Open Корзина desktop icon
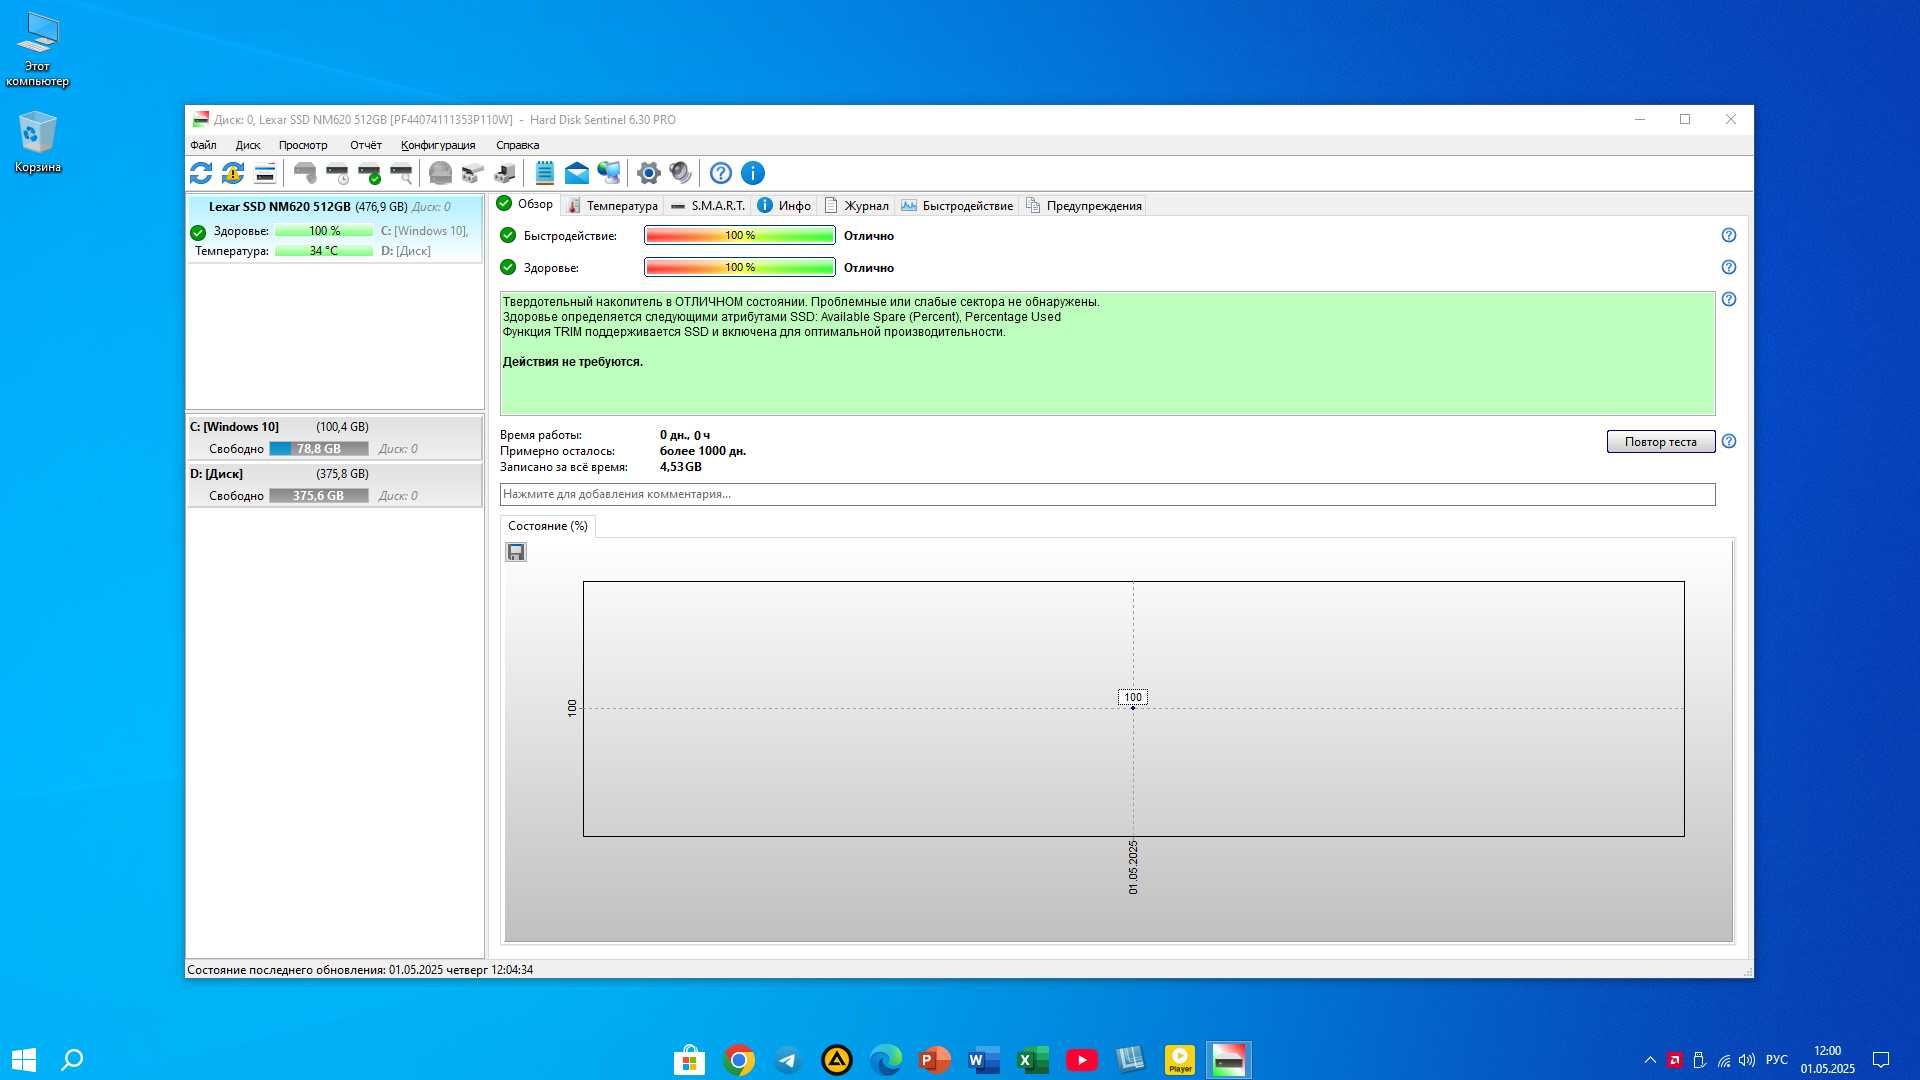Screen dimensions: 1920x1080 (37, 142)
